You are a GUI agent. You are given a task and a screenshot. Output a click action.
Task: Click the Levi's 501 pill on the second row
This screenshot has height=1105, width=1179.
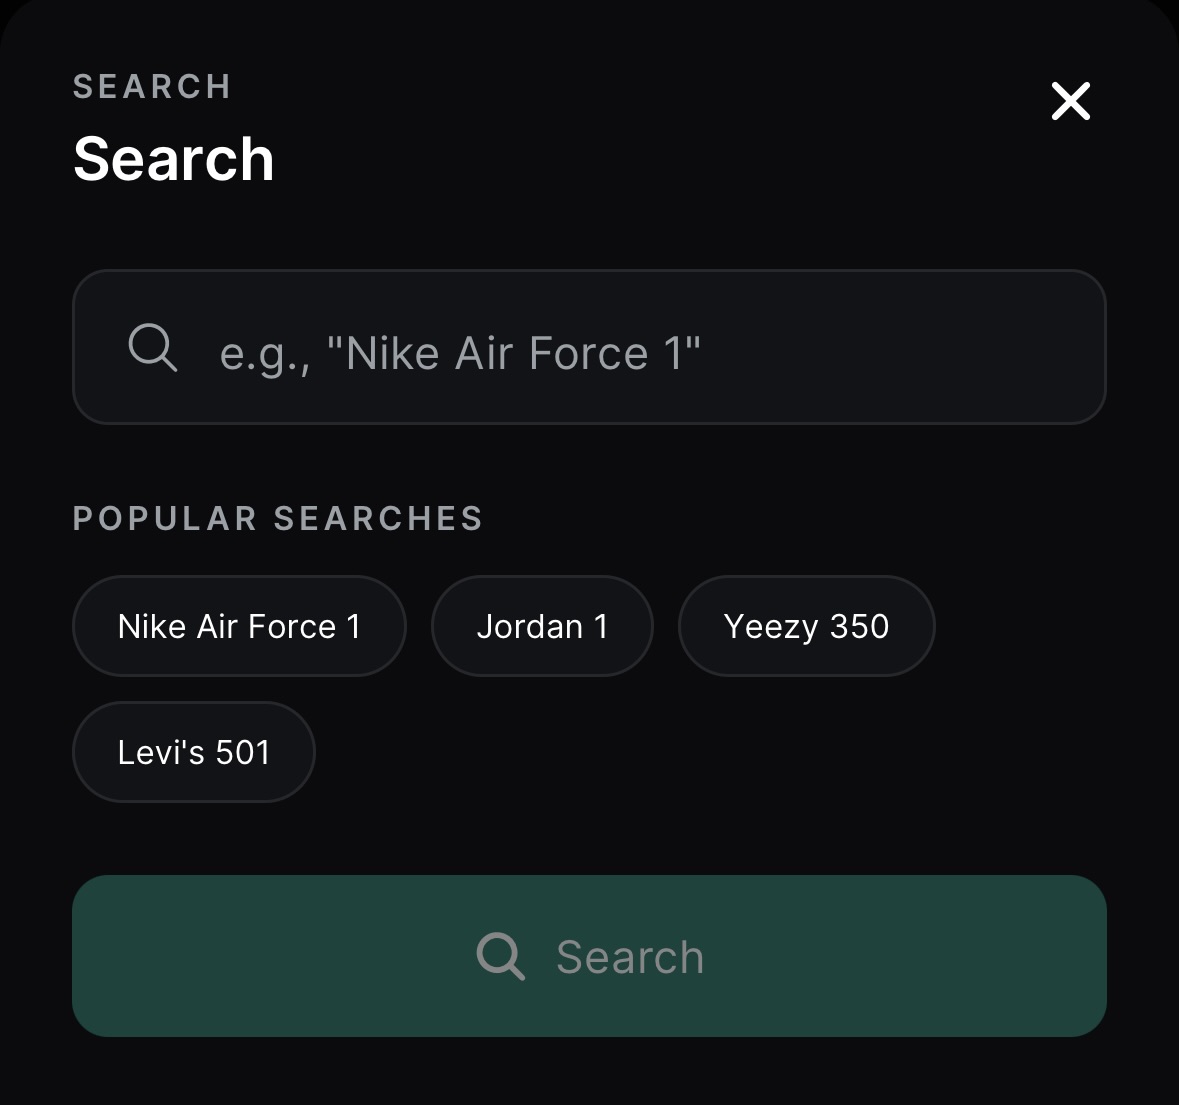click(x=194, y=752)
